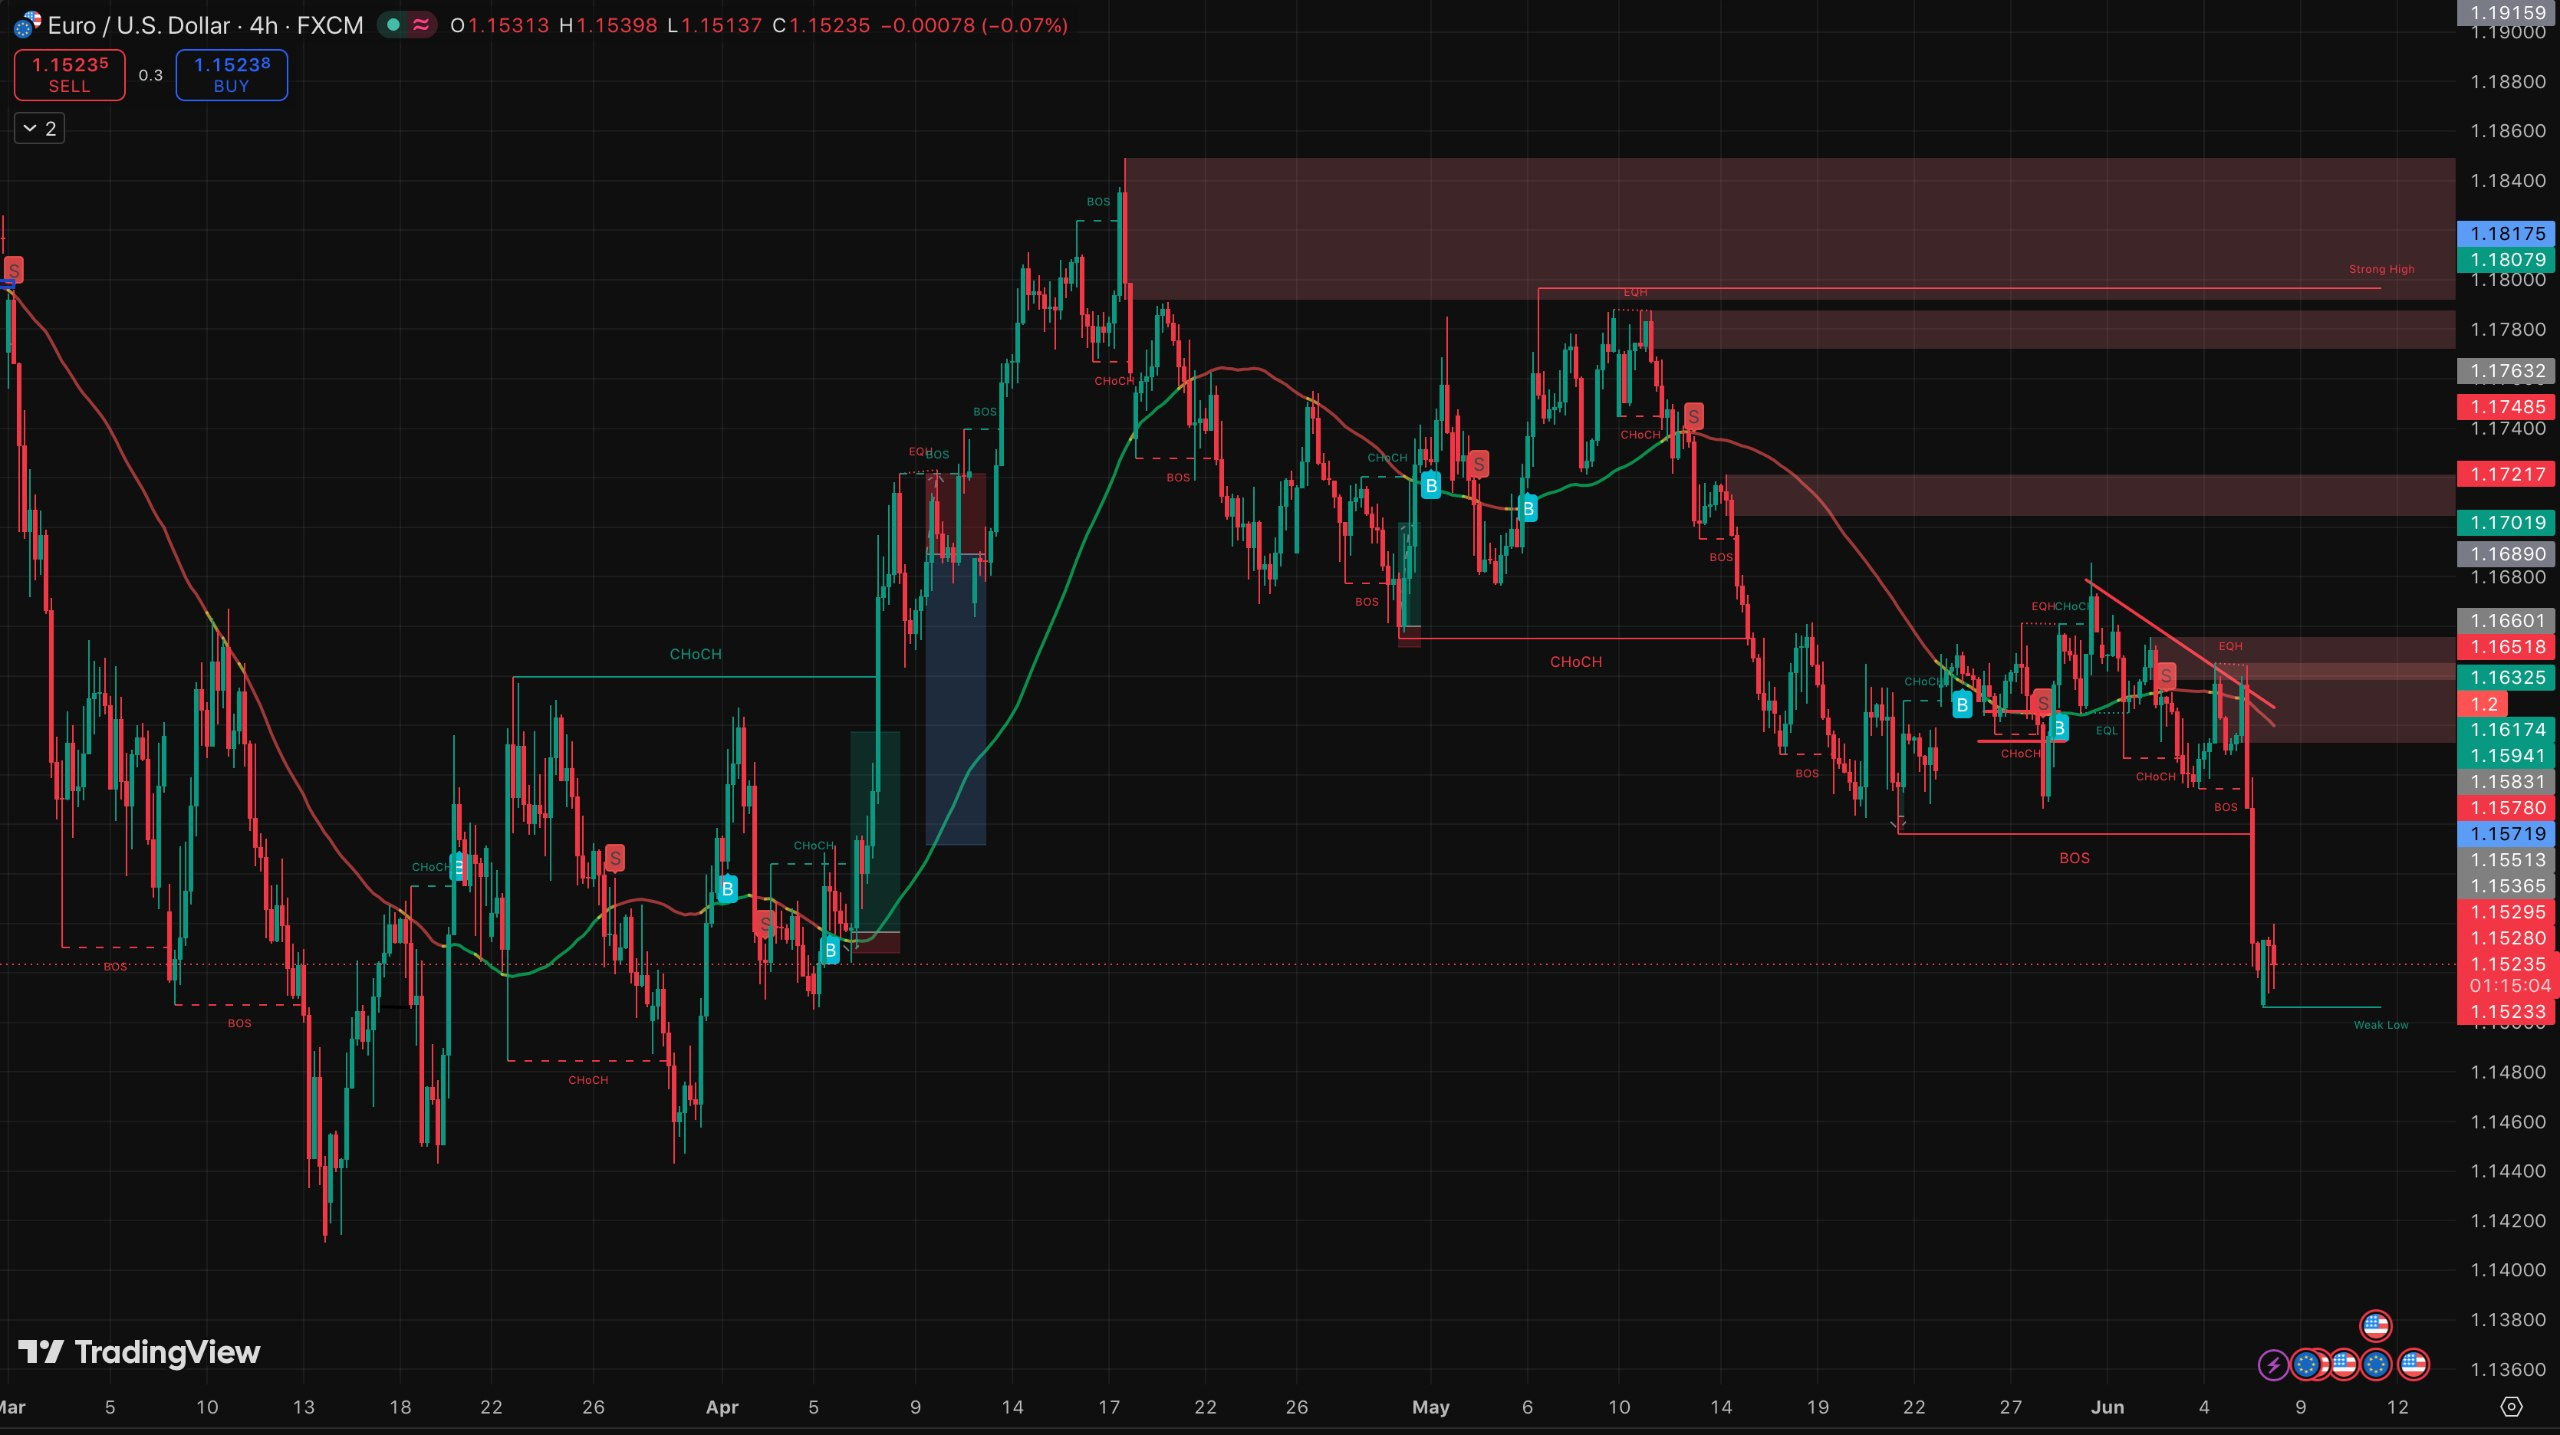
Task: Click the S sell marker between May 10 and 14
Action: 1693,416
